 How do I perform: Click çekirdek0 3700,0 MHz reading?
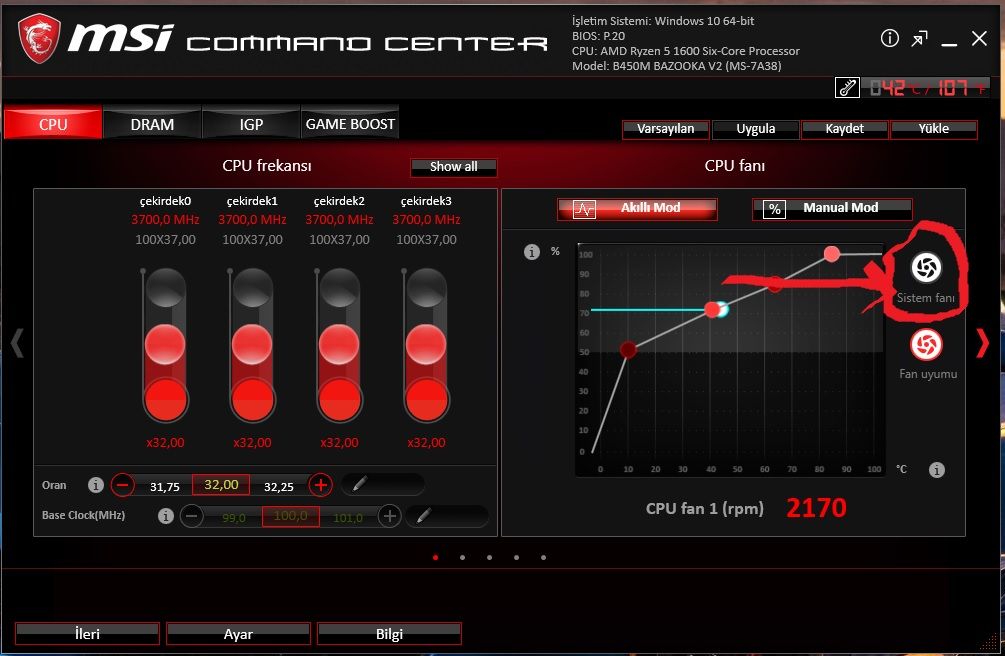pos(165,219)
